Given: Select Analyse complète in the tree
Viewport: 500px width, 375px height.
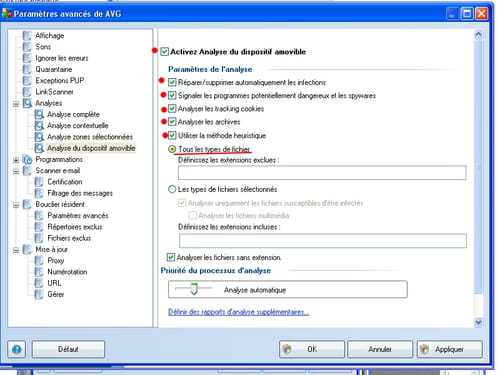Looking at the screenshot, I should tap(73, 114).
